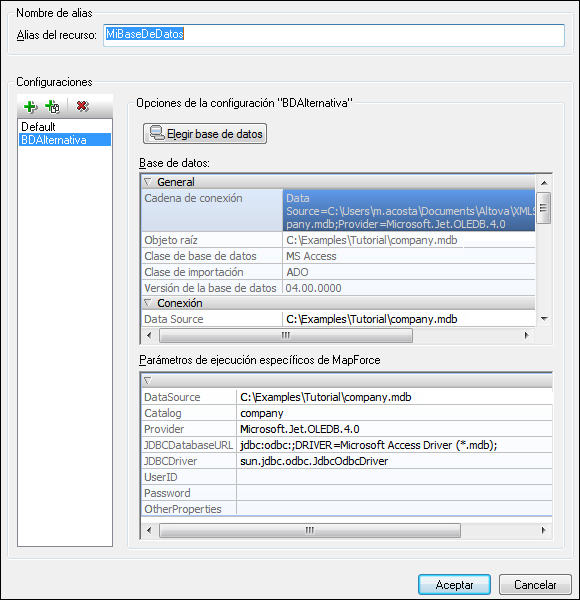The width and height of the screenshot is (580, 600).
Task: Collapse MapForce parameters section triangle
Action: coord(148,380)
